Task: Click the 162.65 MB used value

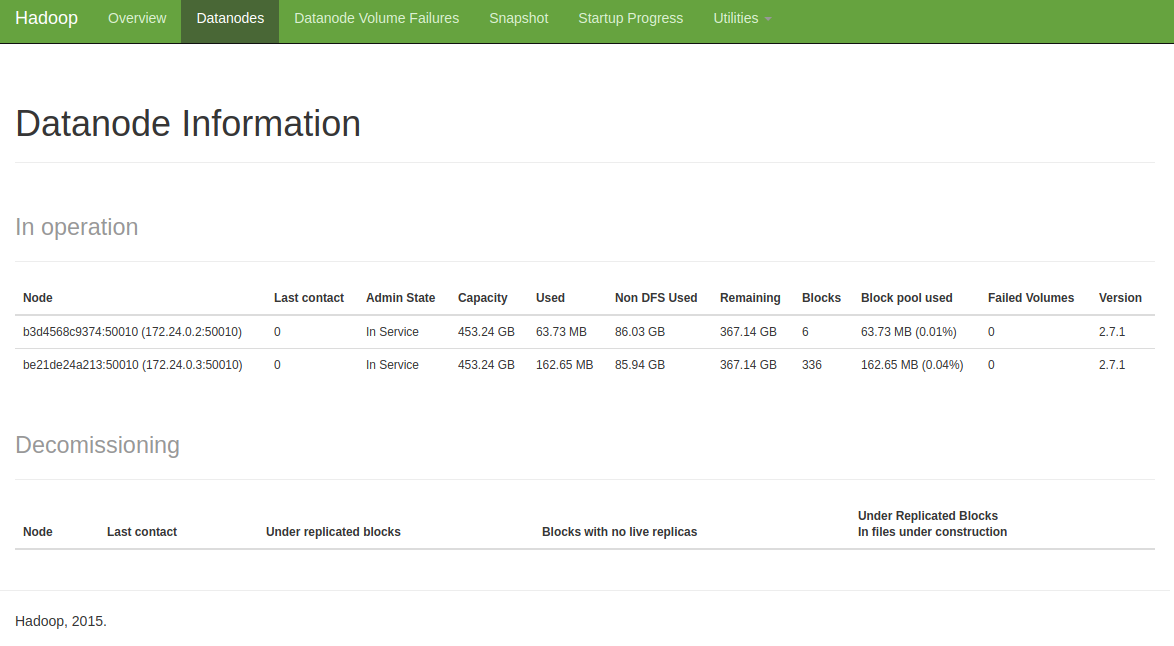Action: coord(565,365)
